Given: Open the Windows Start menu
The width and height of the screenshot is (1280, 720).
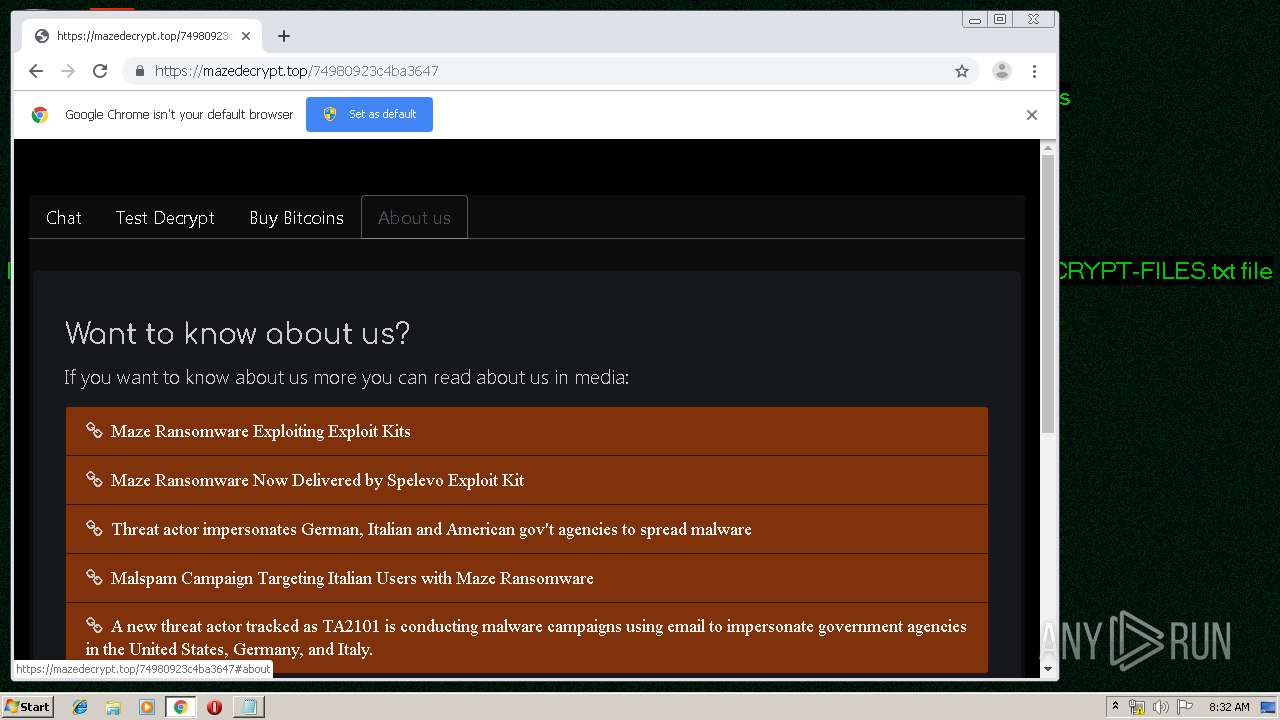Looking at the screenshot, I should click(x=28, y=706).
